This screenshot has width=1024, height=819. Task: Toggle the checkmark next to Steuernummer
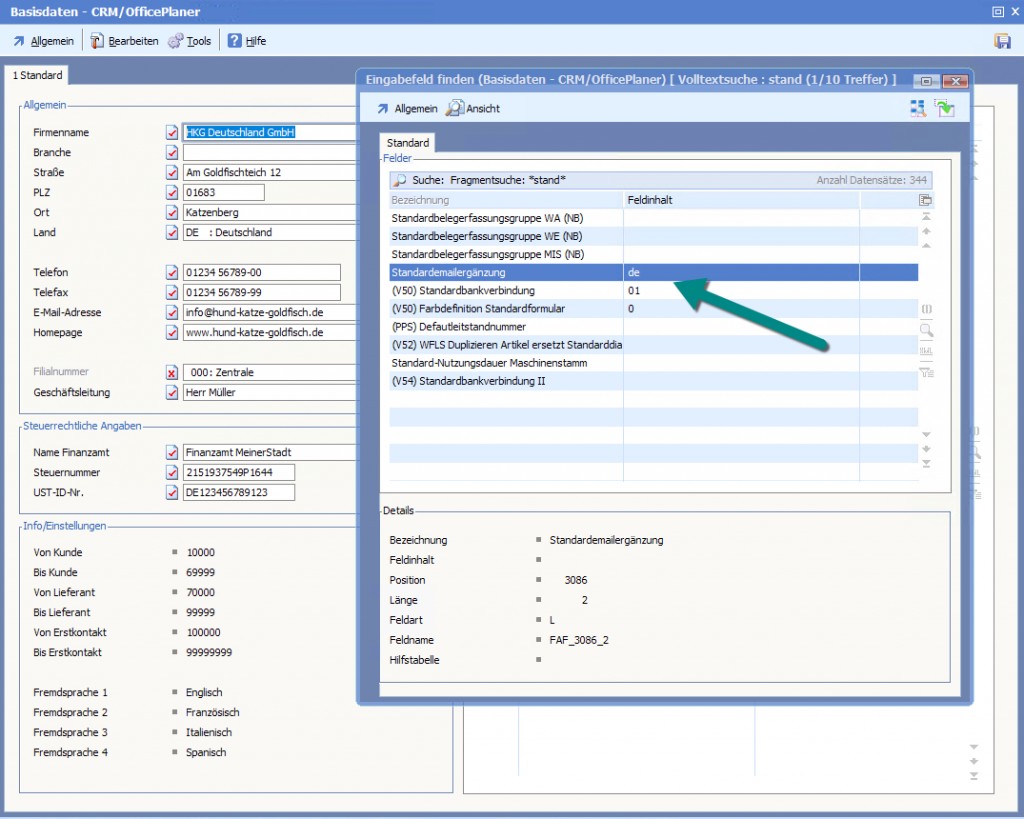172,473
